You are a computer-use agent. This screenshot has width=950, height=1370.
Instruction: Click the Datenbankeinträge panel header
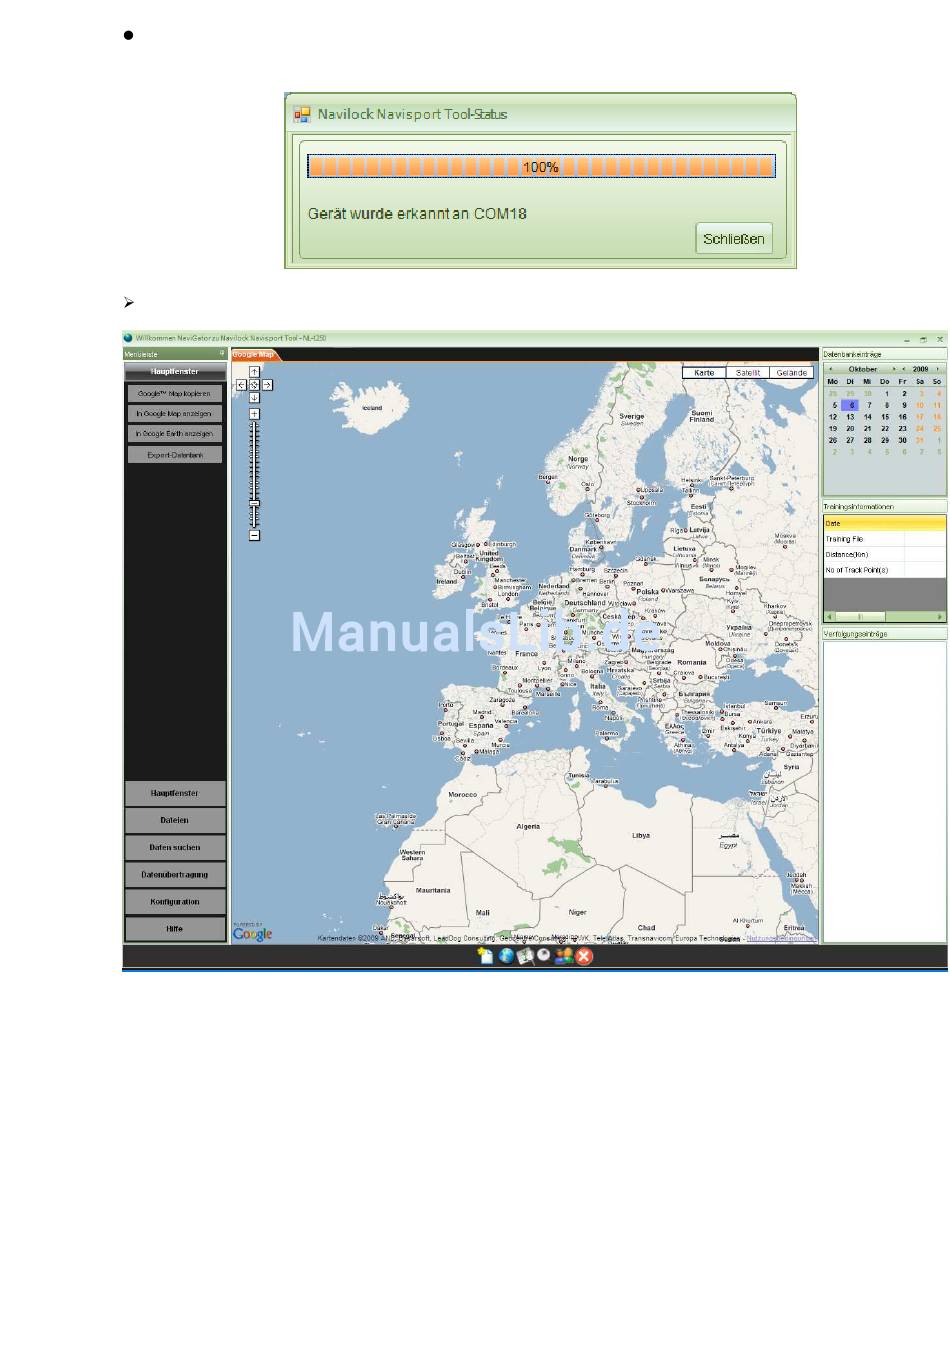tap(885, 354)
